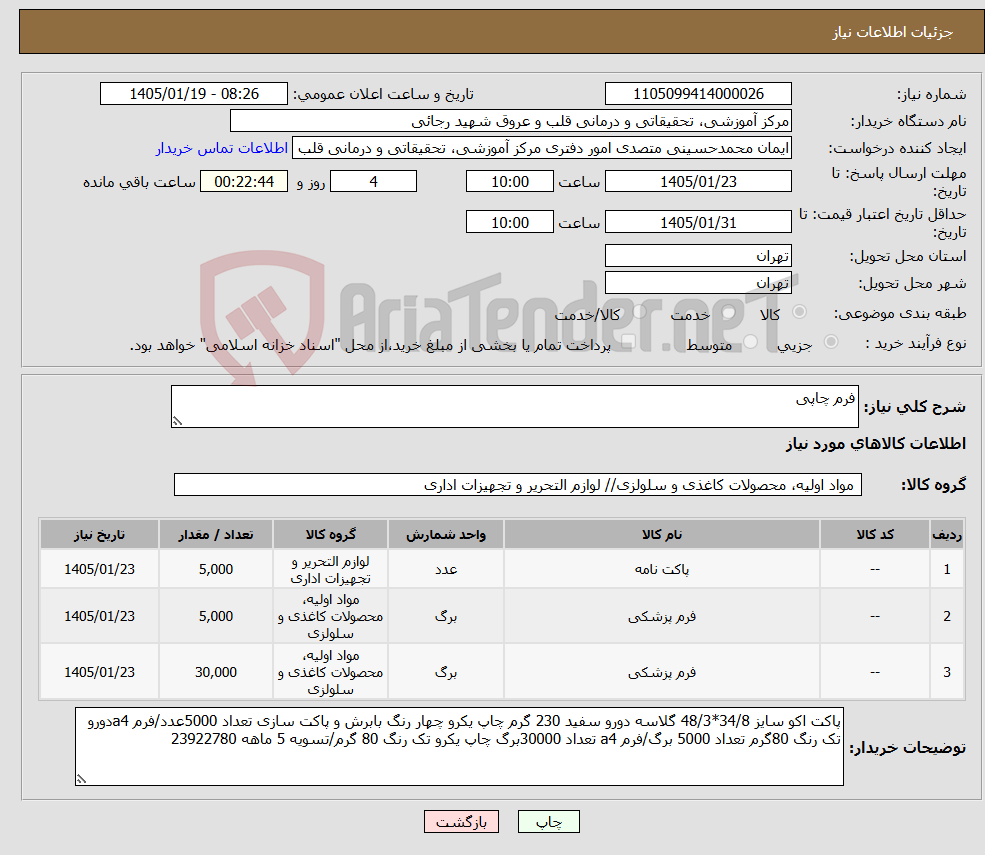Click the resize handle of buyer notes box
The width and height of the screenshot is (985, 855).
pos(81,779)
